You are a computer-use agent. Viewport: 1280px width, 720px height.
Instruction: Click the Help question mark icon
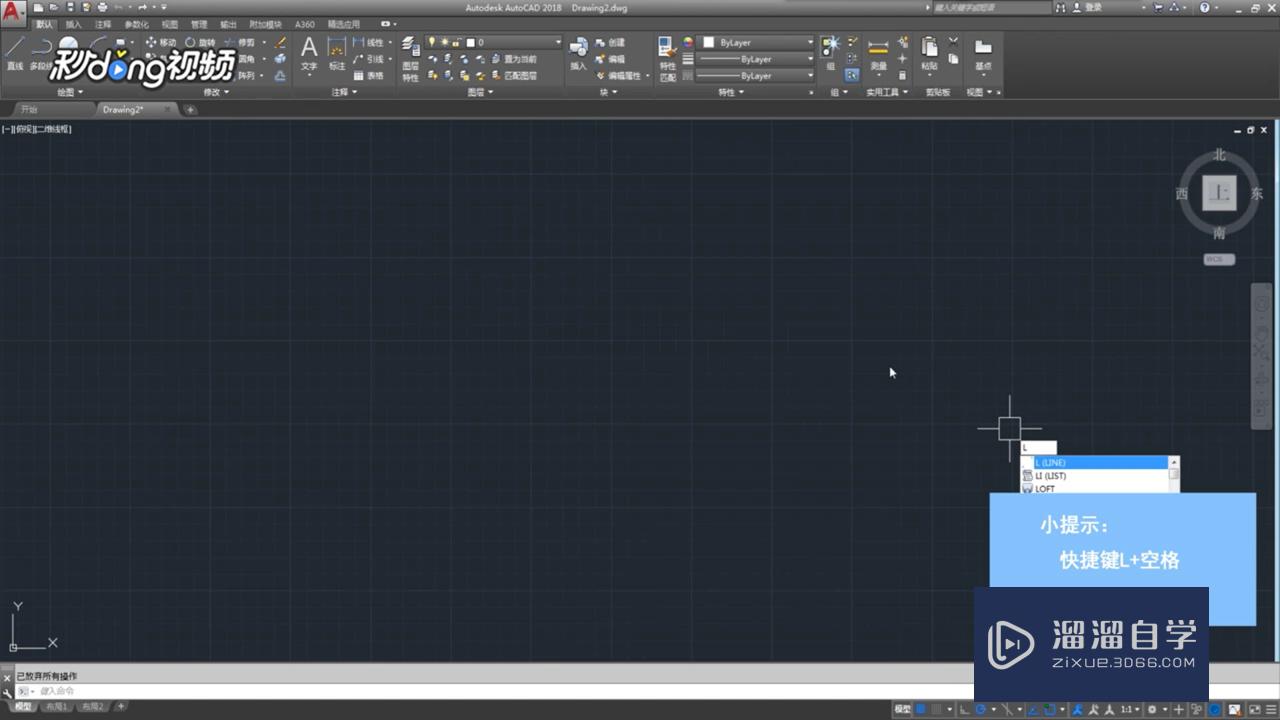1204,8
